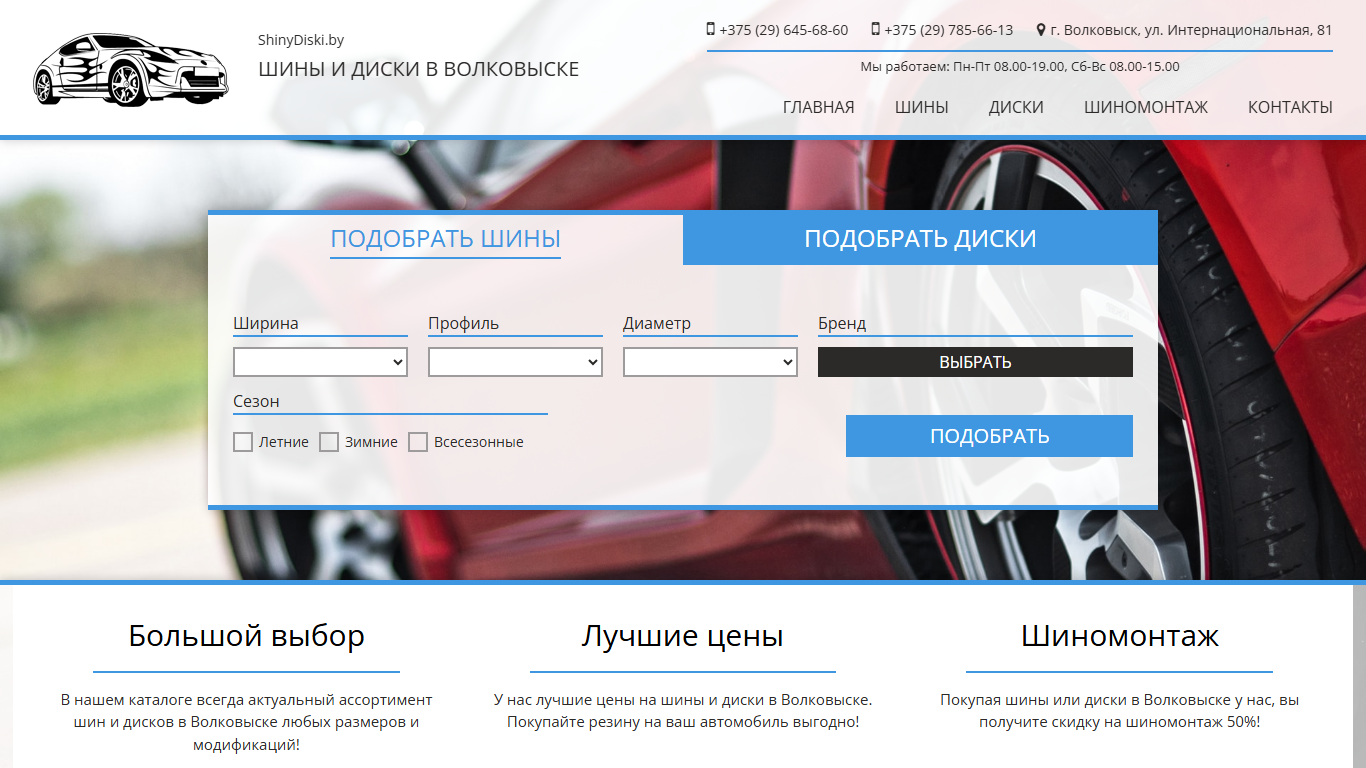Call phone number +375 (29) 785-66-13
1366x768 pixels.
coord(949,30)
